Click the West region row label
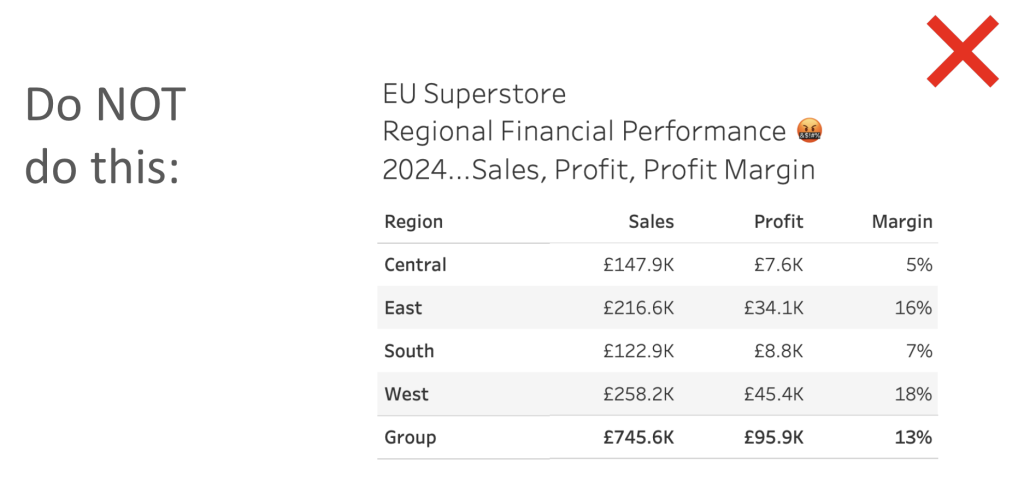The image size is (1024, 480). pyautogui.click(x=406, y=394)
